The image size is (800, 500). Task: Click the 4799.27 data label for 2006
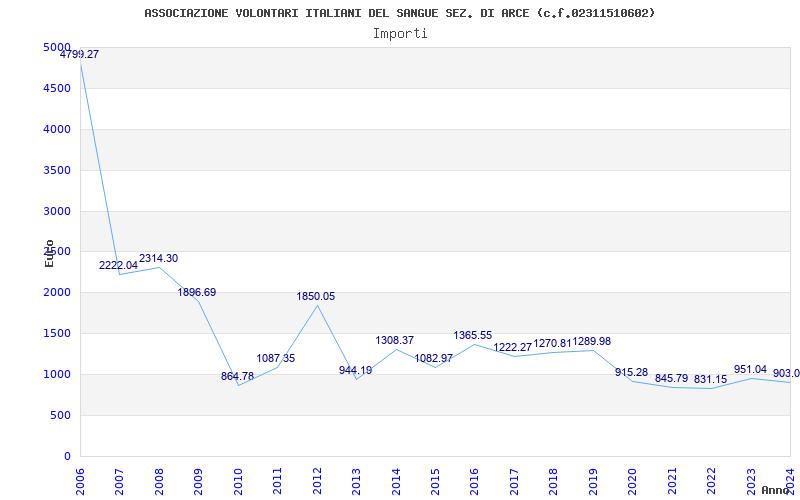tap(79, 55)
